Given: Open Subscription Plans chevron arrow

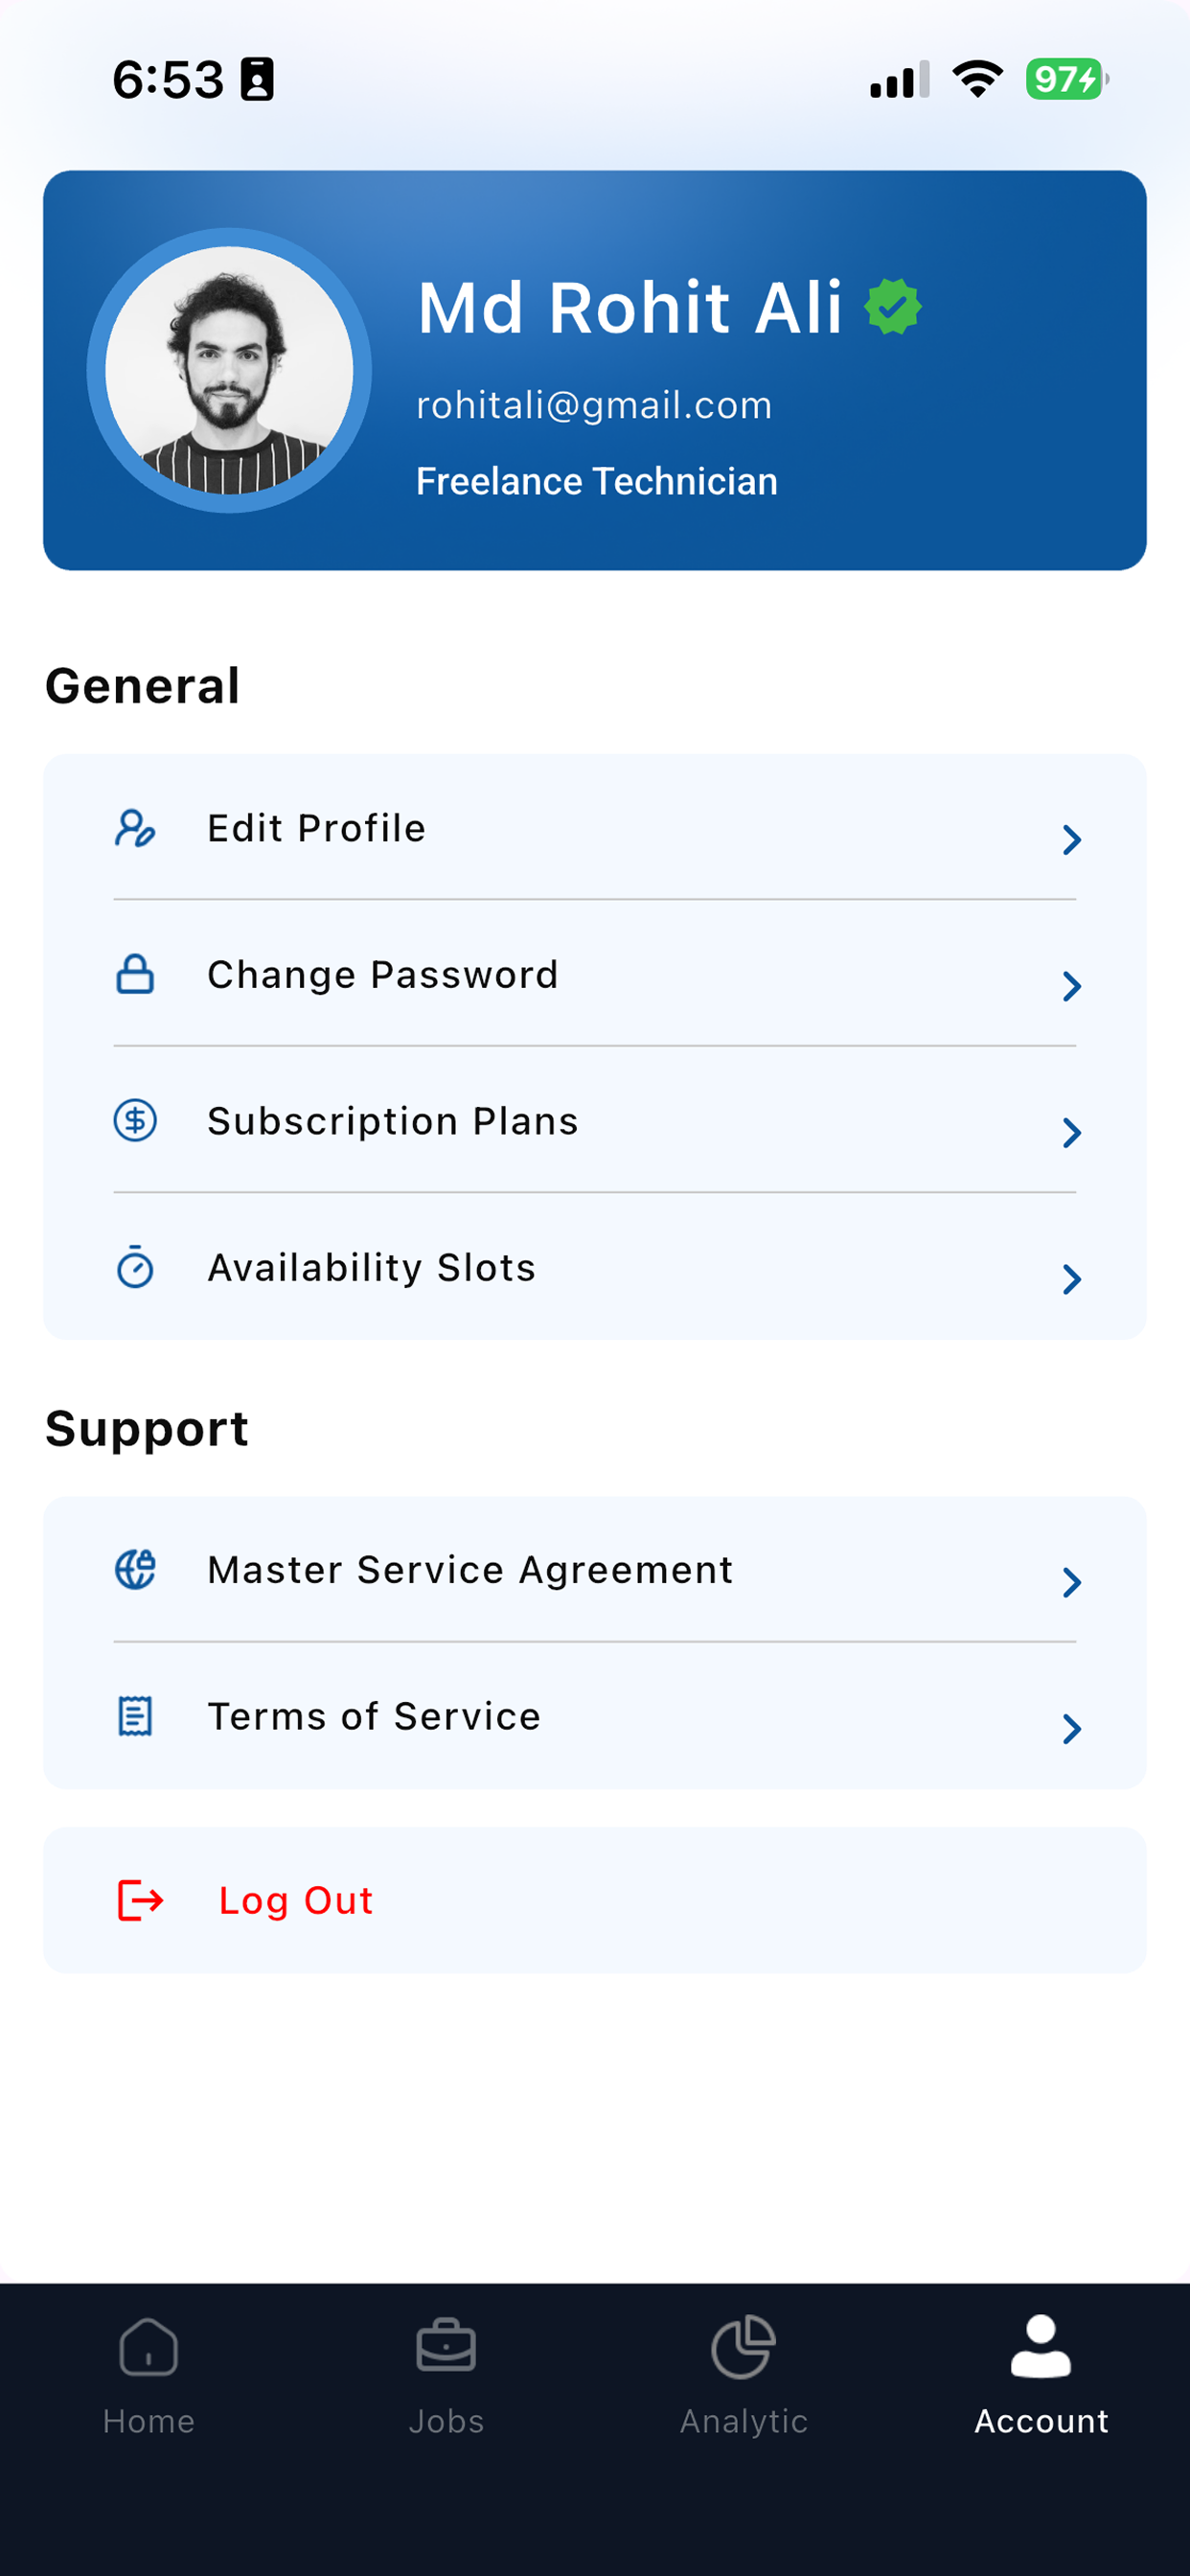Looking at the screenshot, I should pyautogui.click(x=1072, y=1132).
